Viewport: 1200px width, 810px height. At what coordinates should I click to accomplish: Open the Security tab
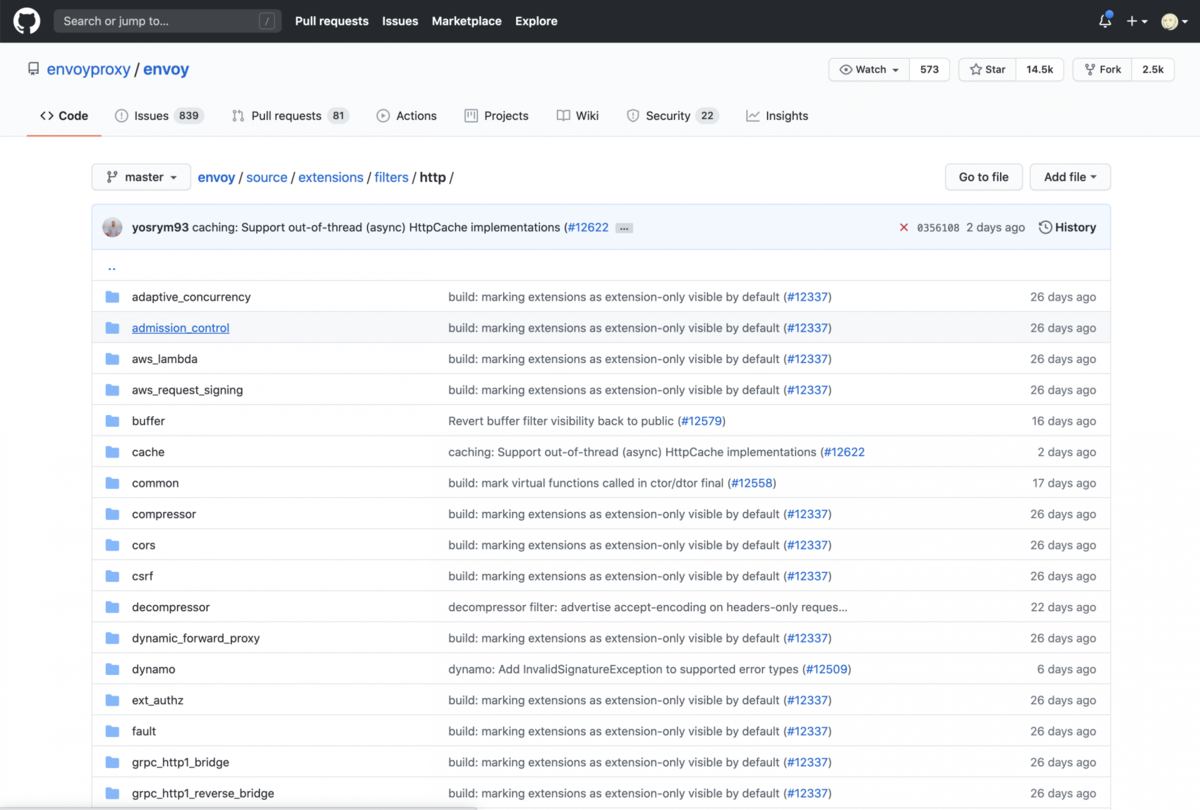click(x=672, y=116)
